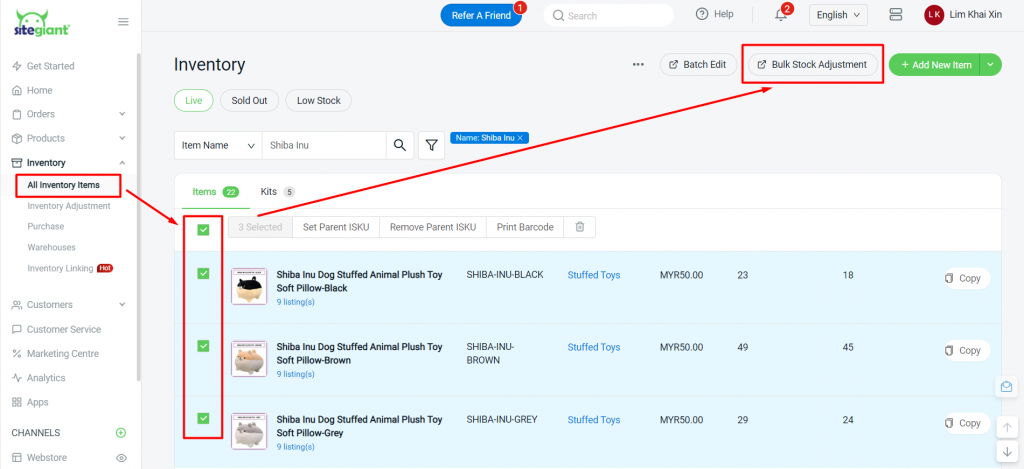Toggle Webstore visibility eye icon
Image resolution: width=1024 pixels, height=469 pixels.
click(x=121, y=457)
